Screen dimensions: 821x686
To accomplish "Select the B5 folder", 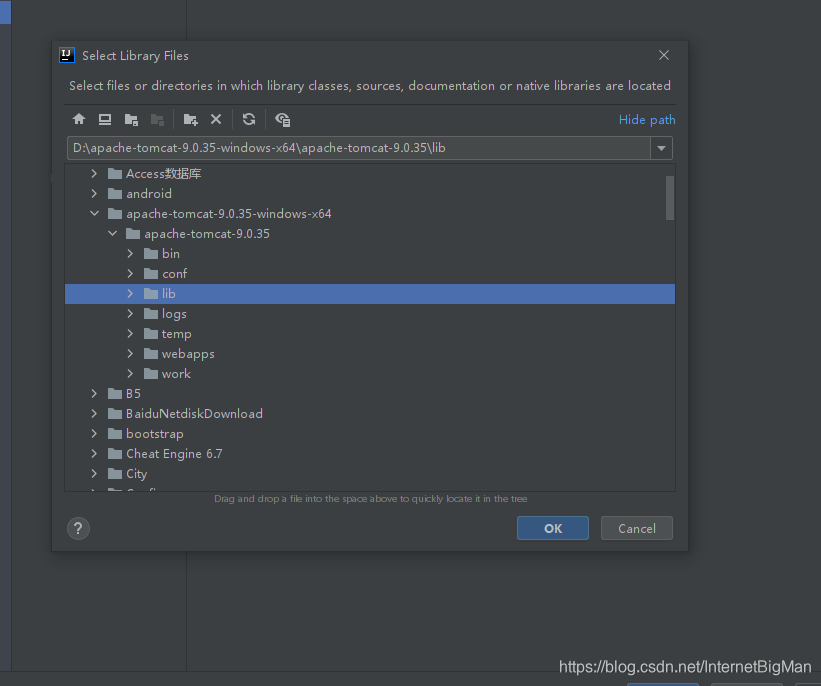I will (370, 393).
